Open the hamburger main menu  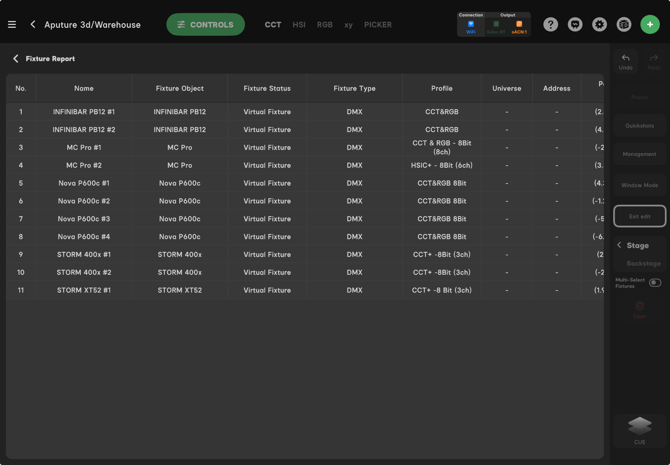pos(12,25)
